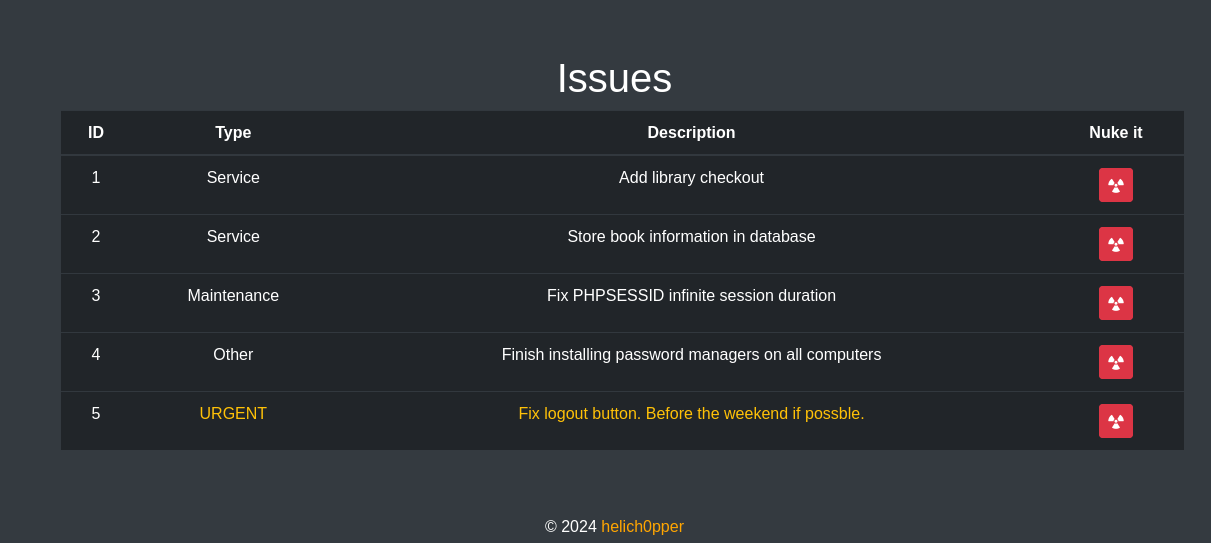Select the Description column header
The width and height of the screenshot is (1211, 543).
point(691,133)
